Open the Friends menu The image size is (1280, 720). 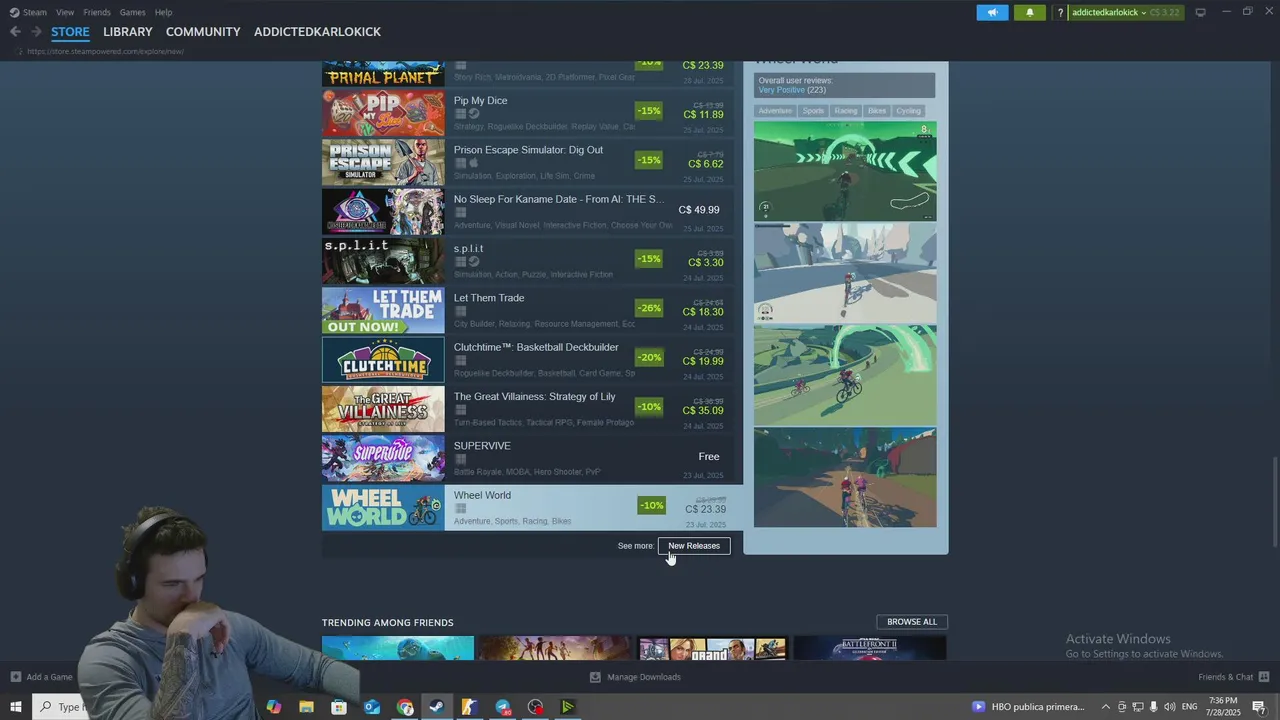[97, 12]
